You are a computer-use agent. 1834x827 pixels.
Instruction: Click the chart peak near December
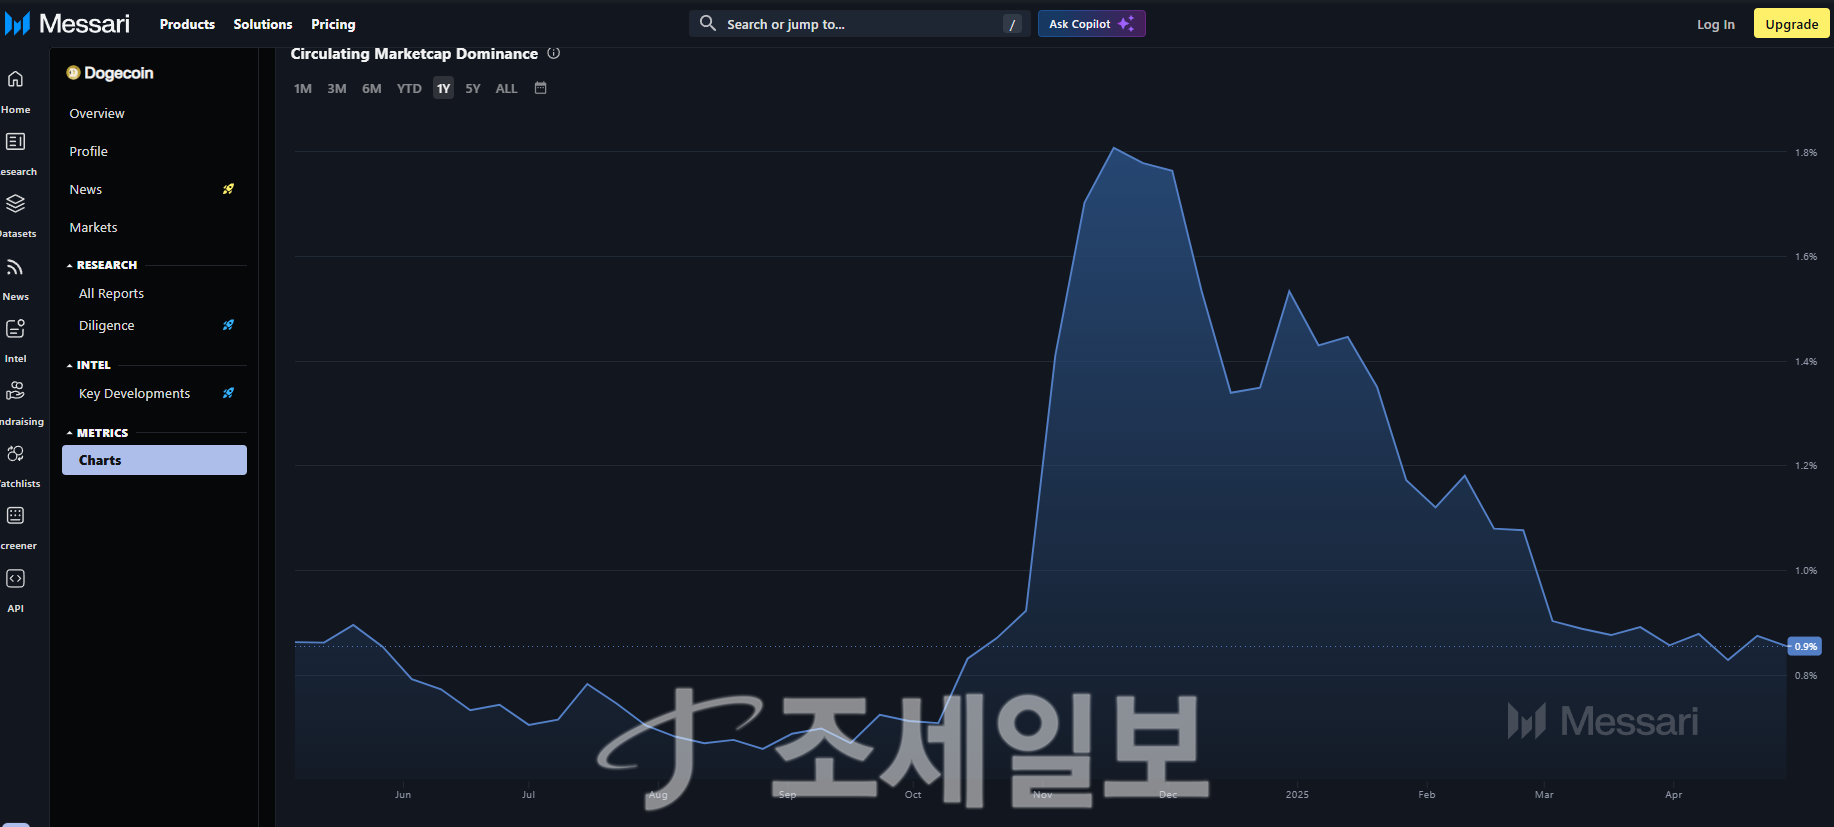click(x=1114, y=148)
